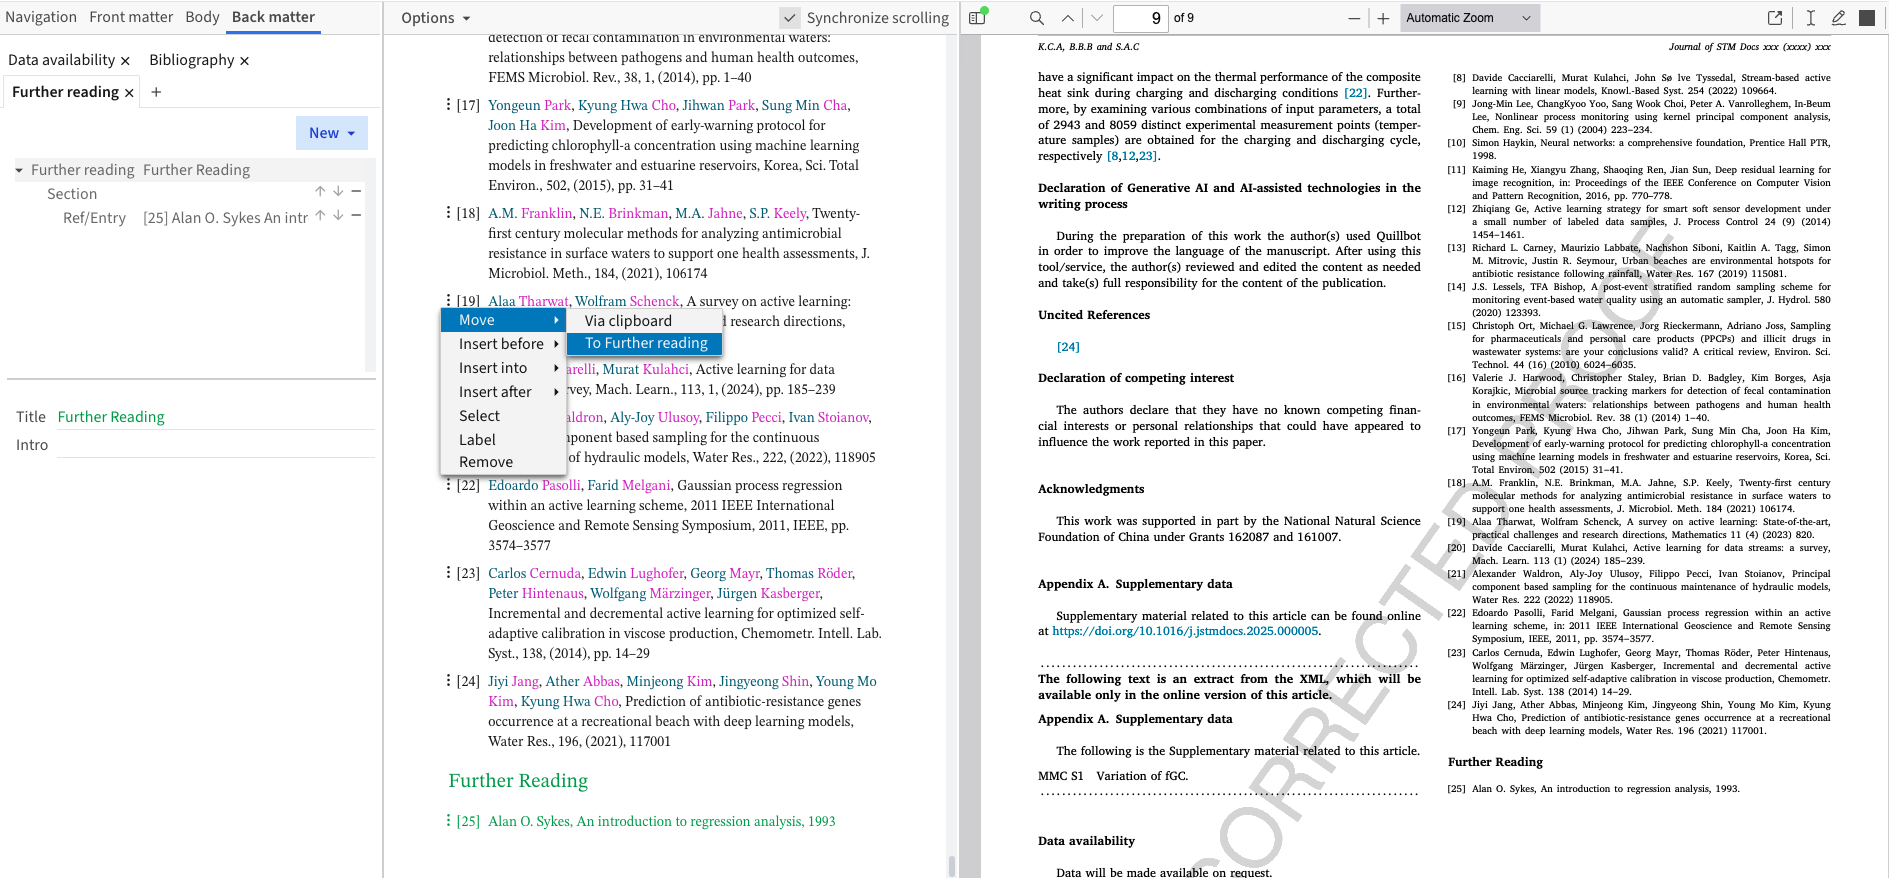1889x878 pixels.
Task: Select Remove from the context menu
Action: tap(486, 462)
